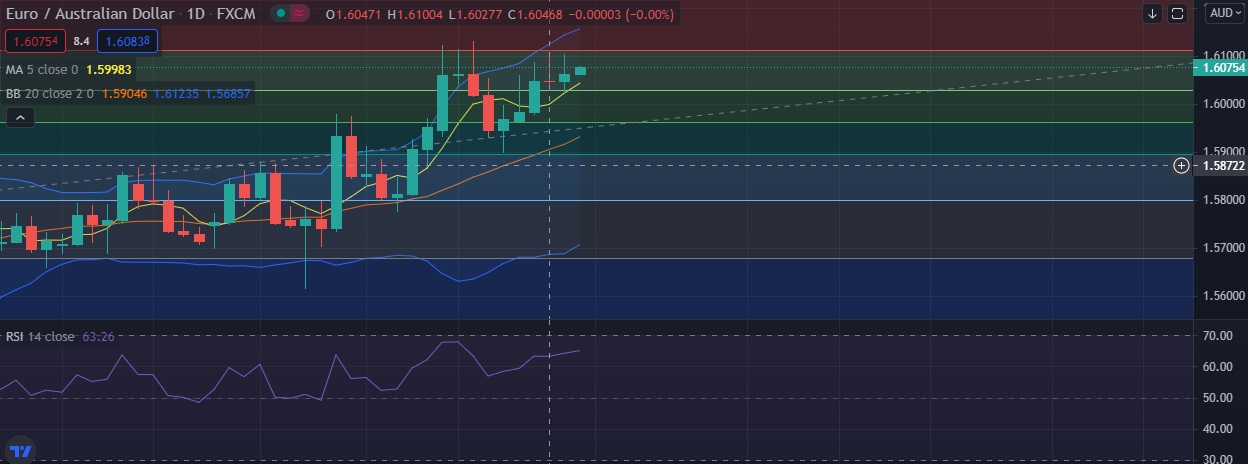Click the current price label 1.60754 on axis
This screenshot has width=1248, height=464.
click(x=1223, y=68)
